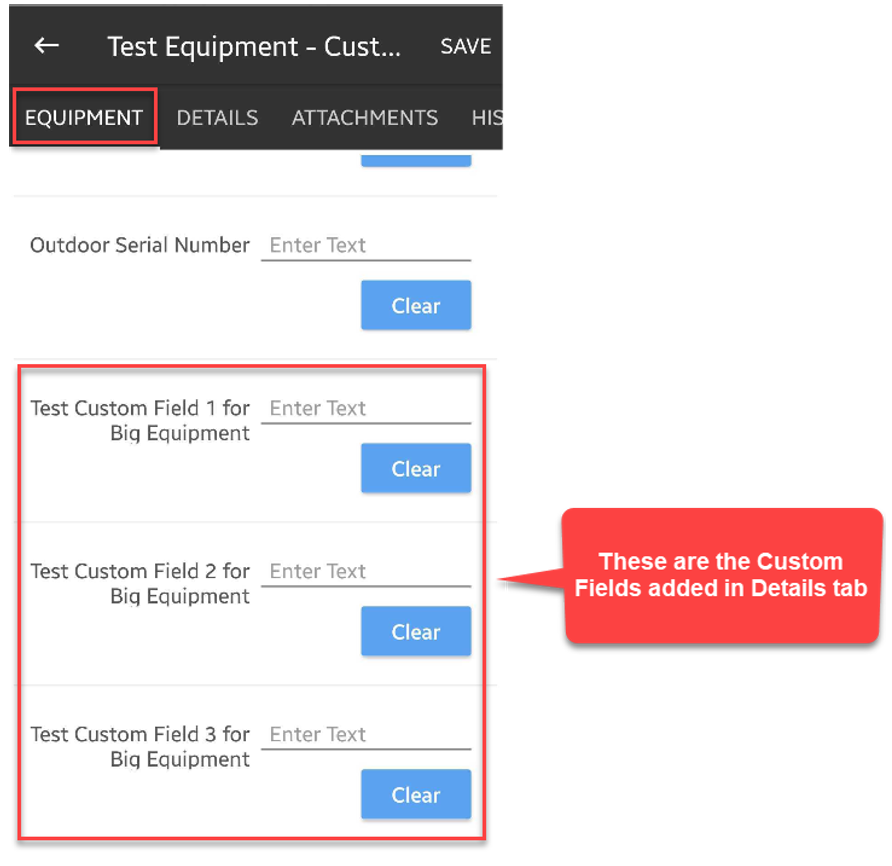
Task: Click the red Custom Fields callout note
Action: (720, 575)
